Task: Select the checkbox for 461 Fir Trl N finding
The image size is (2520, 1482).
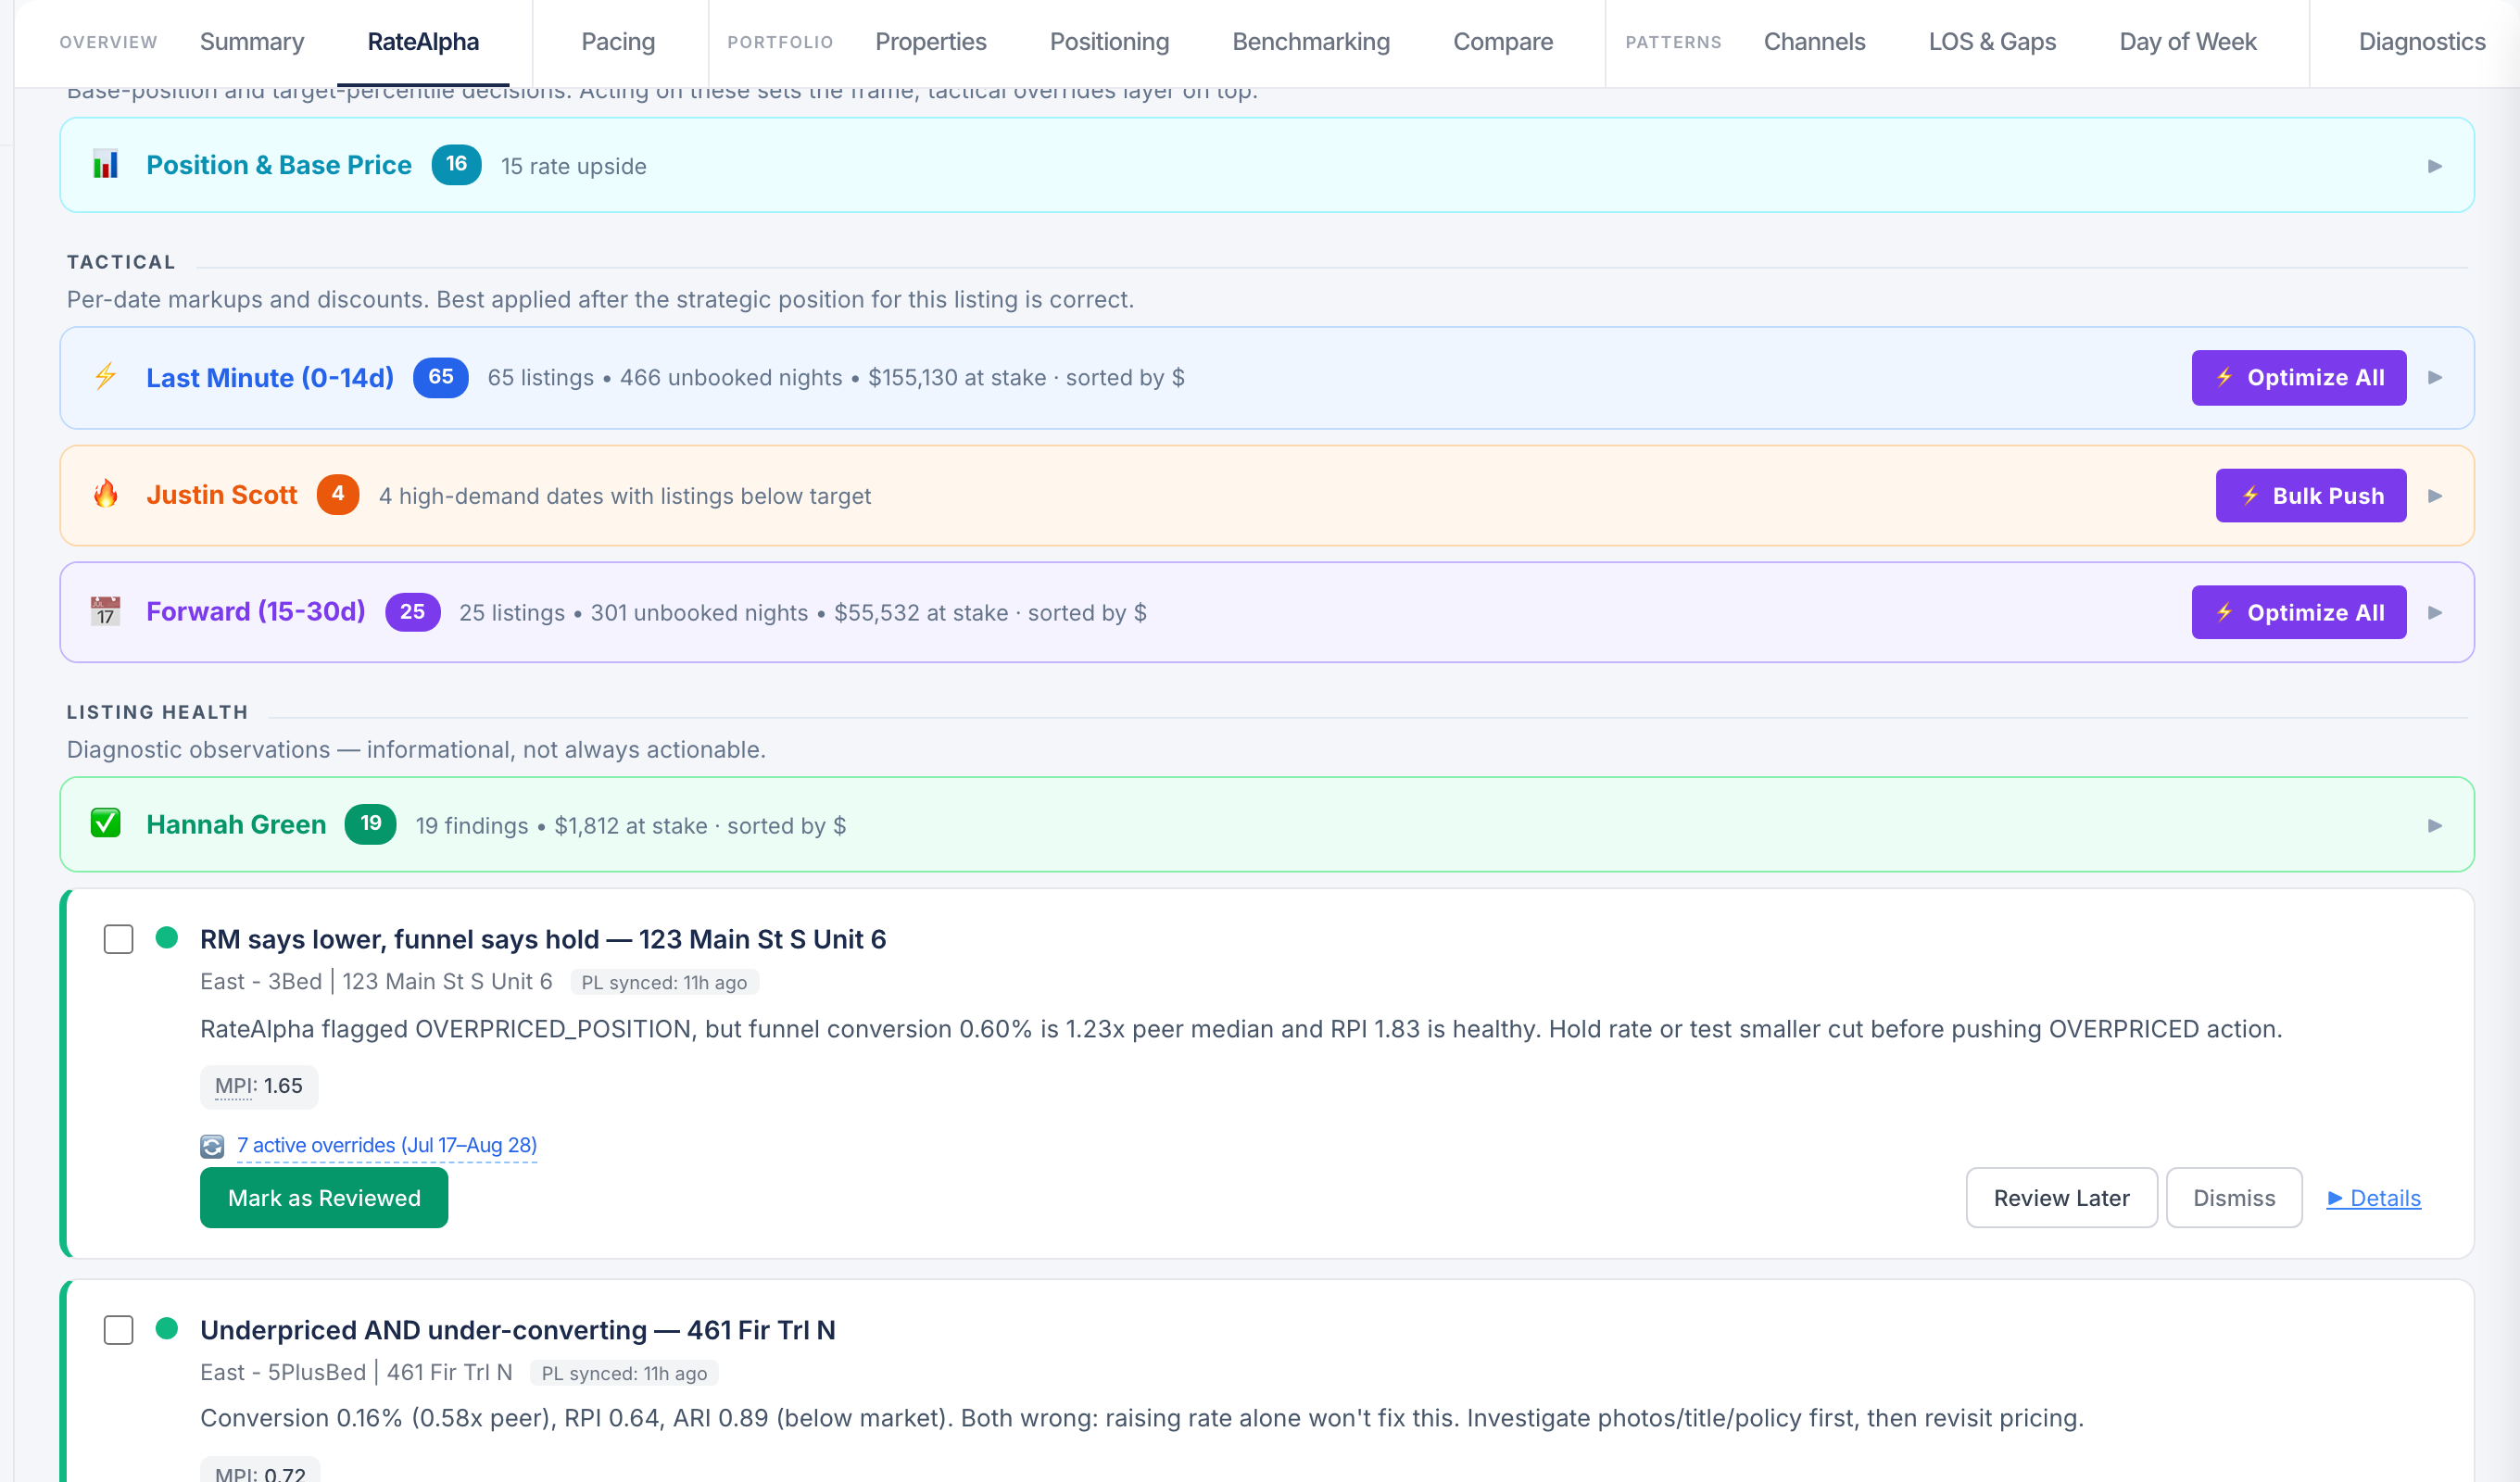Action: coord(119,1330)
